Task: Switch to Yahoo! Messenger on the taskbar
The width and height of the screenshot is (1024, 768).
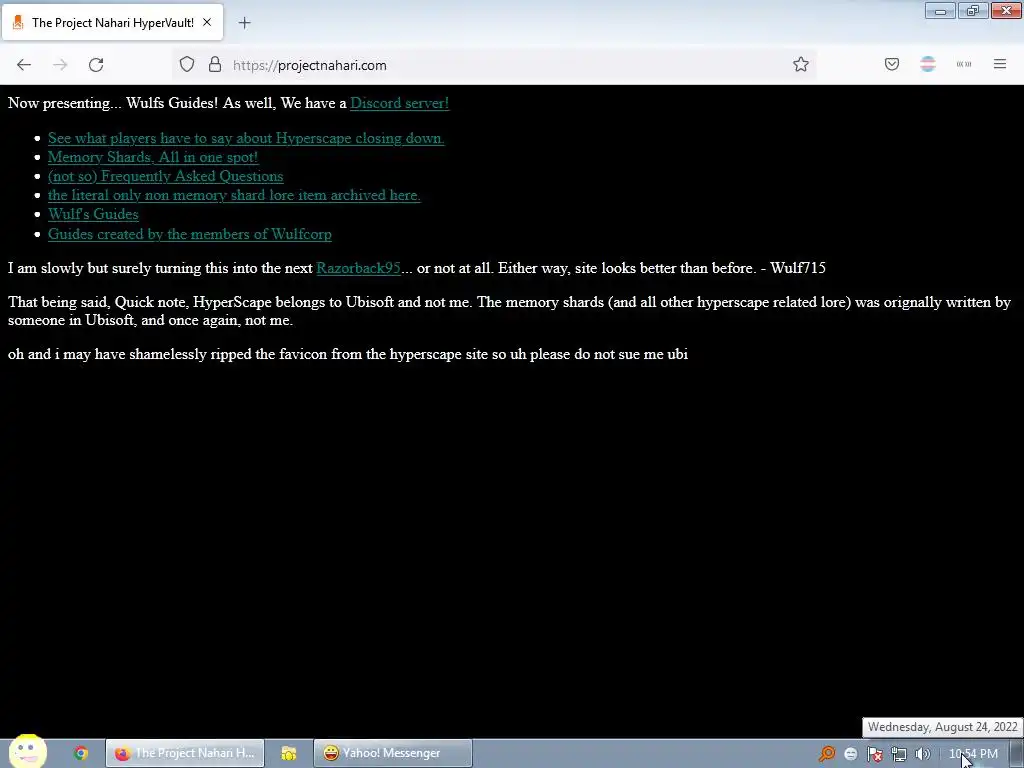Action: (x=392, y=753)
